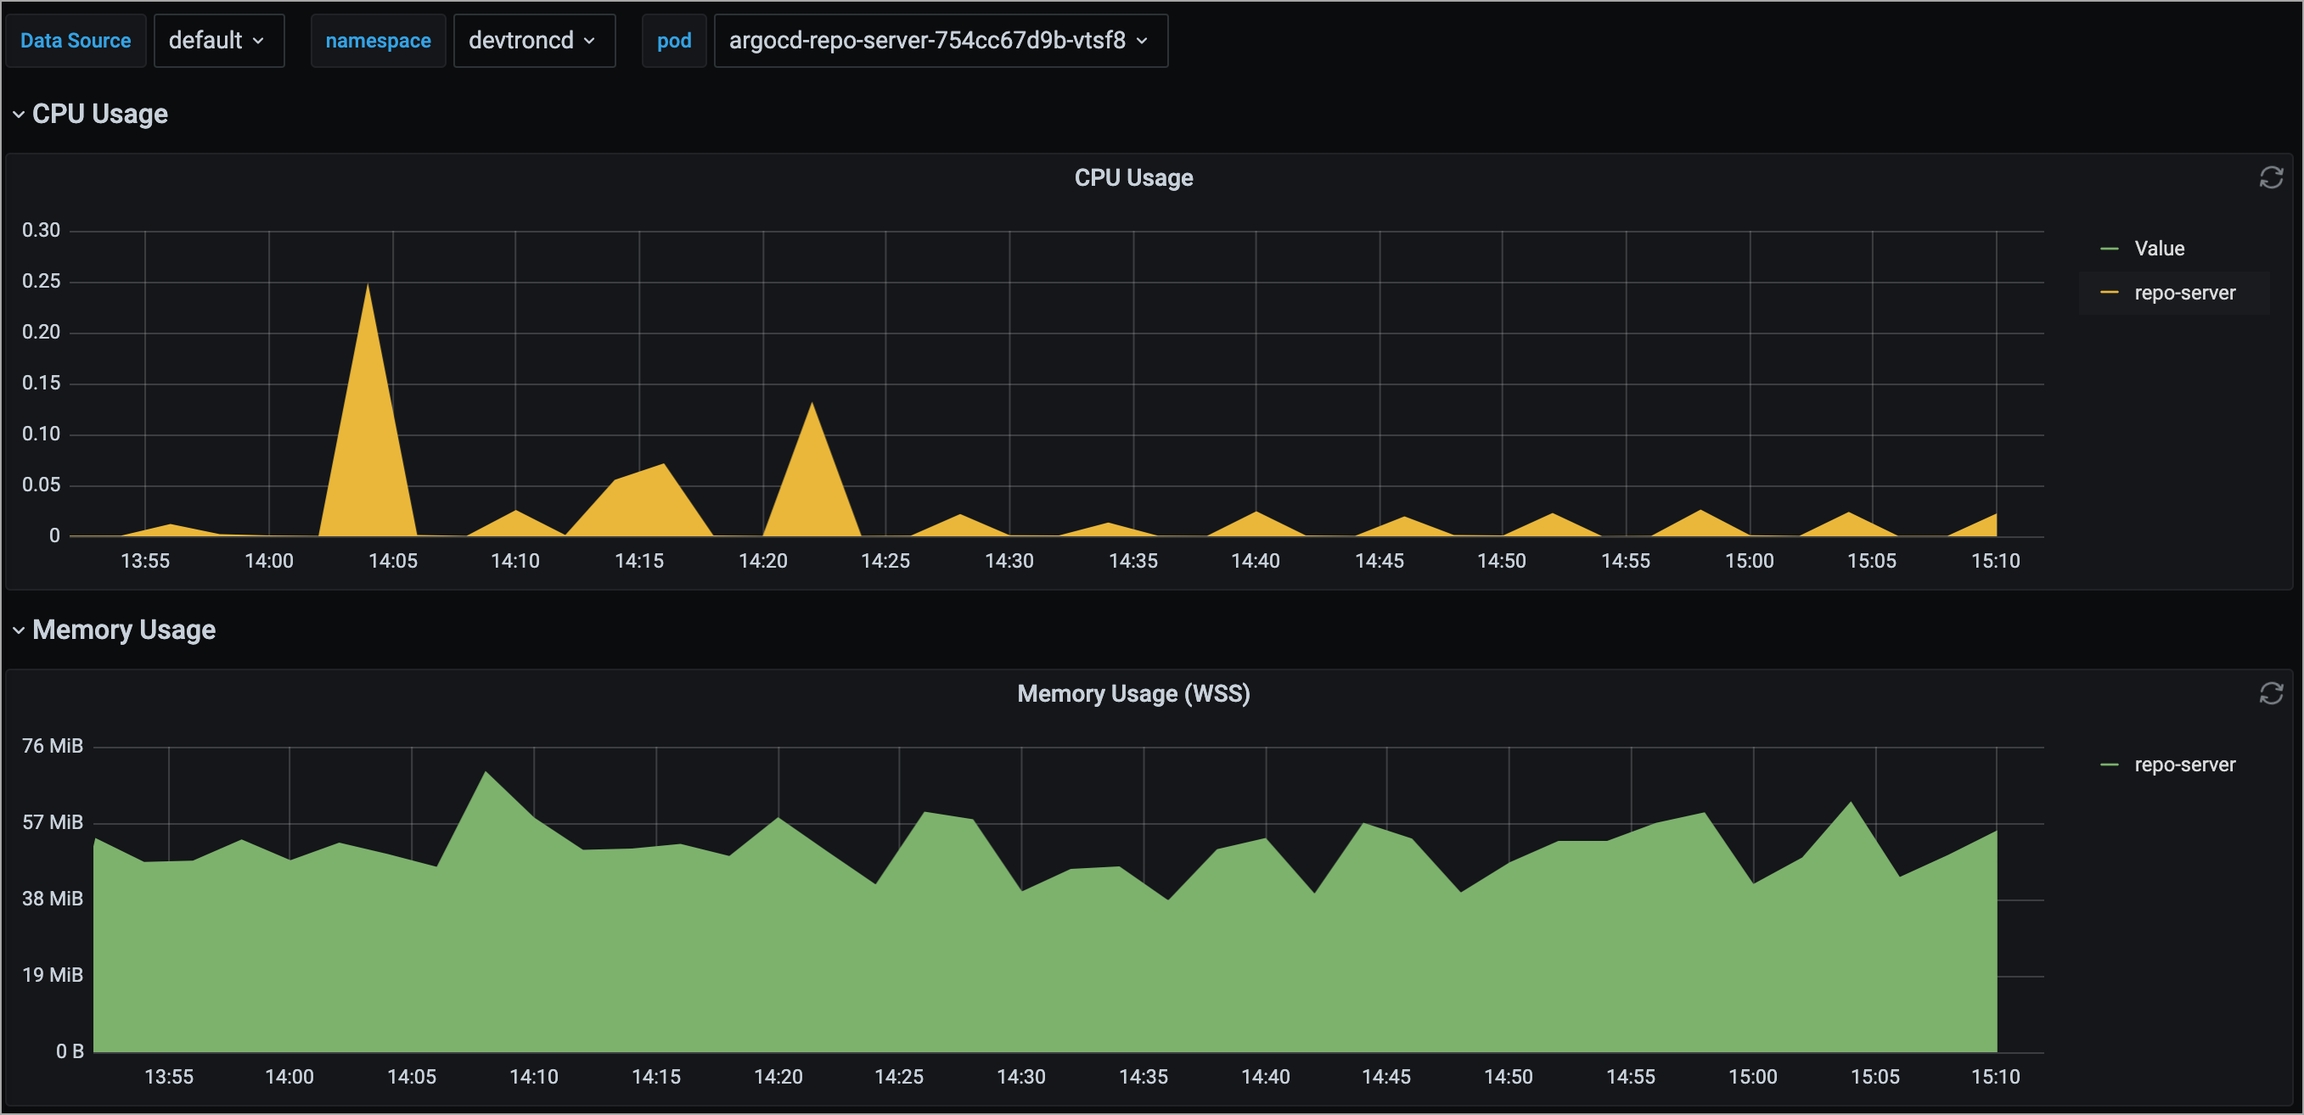The width and height of the screenshot is (2304, 1115).
Task: Open the default data source dropdown
Action: point(218,41)
